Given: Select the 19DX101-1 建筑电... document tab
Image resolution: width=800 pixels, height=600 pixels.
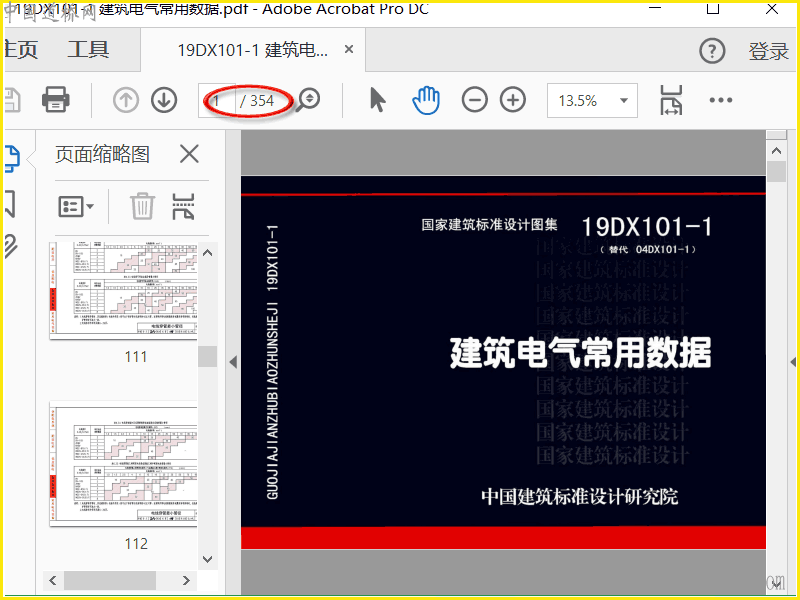Looking at the screenshot, I should [253, 50].
